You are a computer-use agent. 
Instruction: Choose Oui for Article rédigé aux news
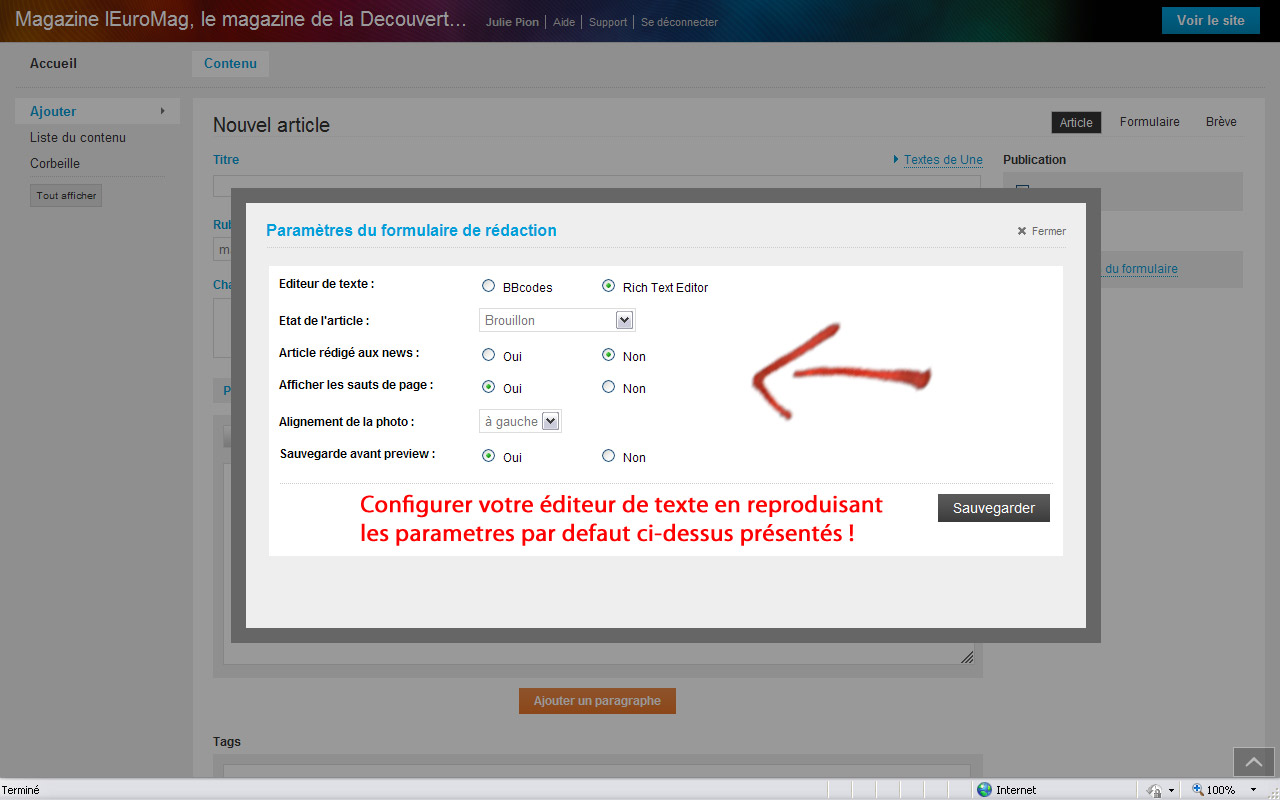488,355
